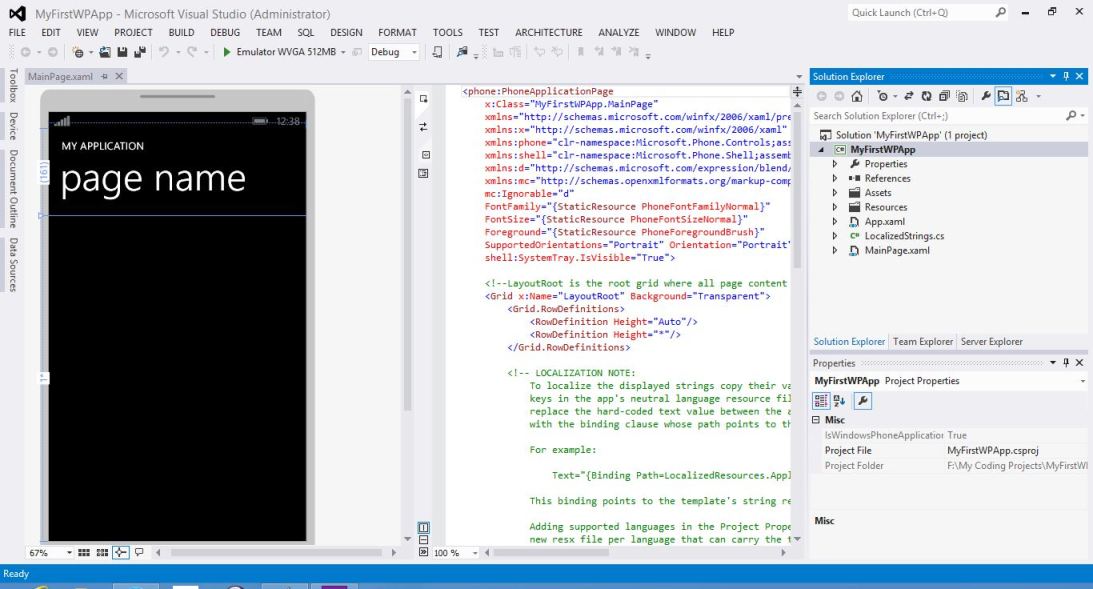Click the Quick Launch search box
Image resolution: width=1093 pixels, height=589 pixels.
[x=927, y=13]
